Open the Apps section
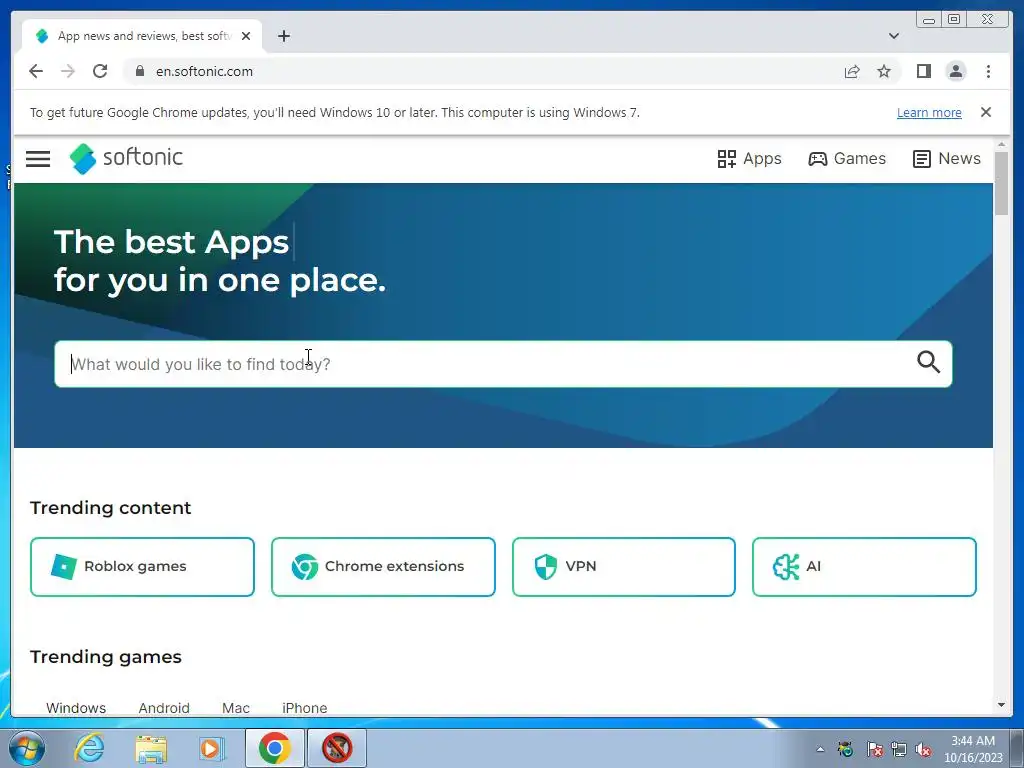 (749, 159)
